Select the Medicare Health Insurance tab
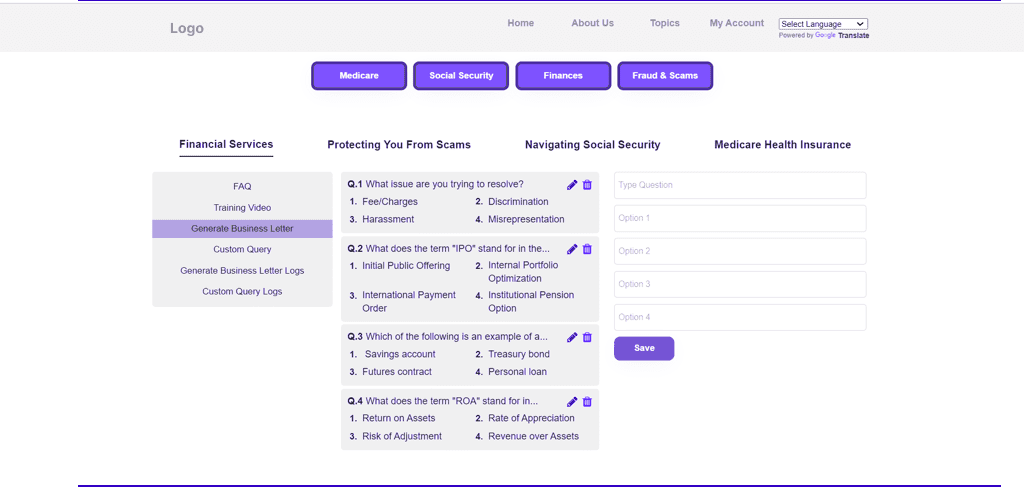 tap(782, 145)
